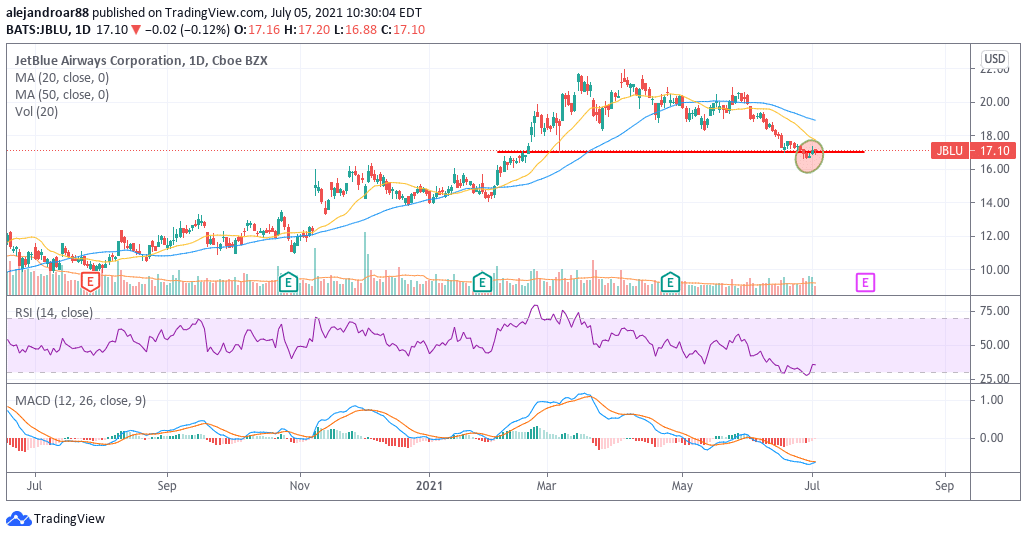This screenshot has width=1027, height=537.
Task: Select the MA (50, close, 0) legend
Action: point(62,94)
